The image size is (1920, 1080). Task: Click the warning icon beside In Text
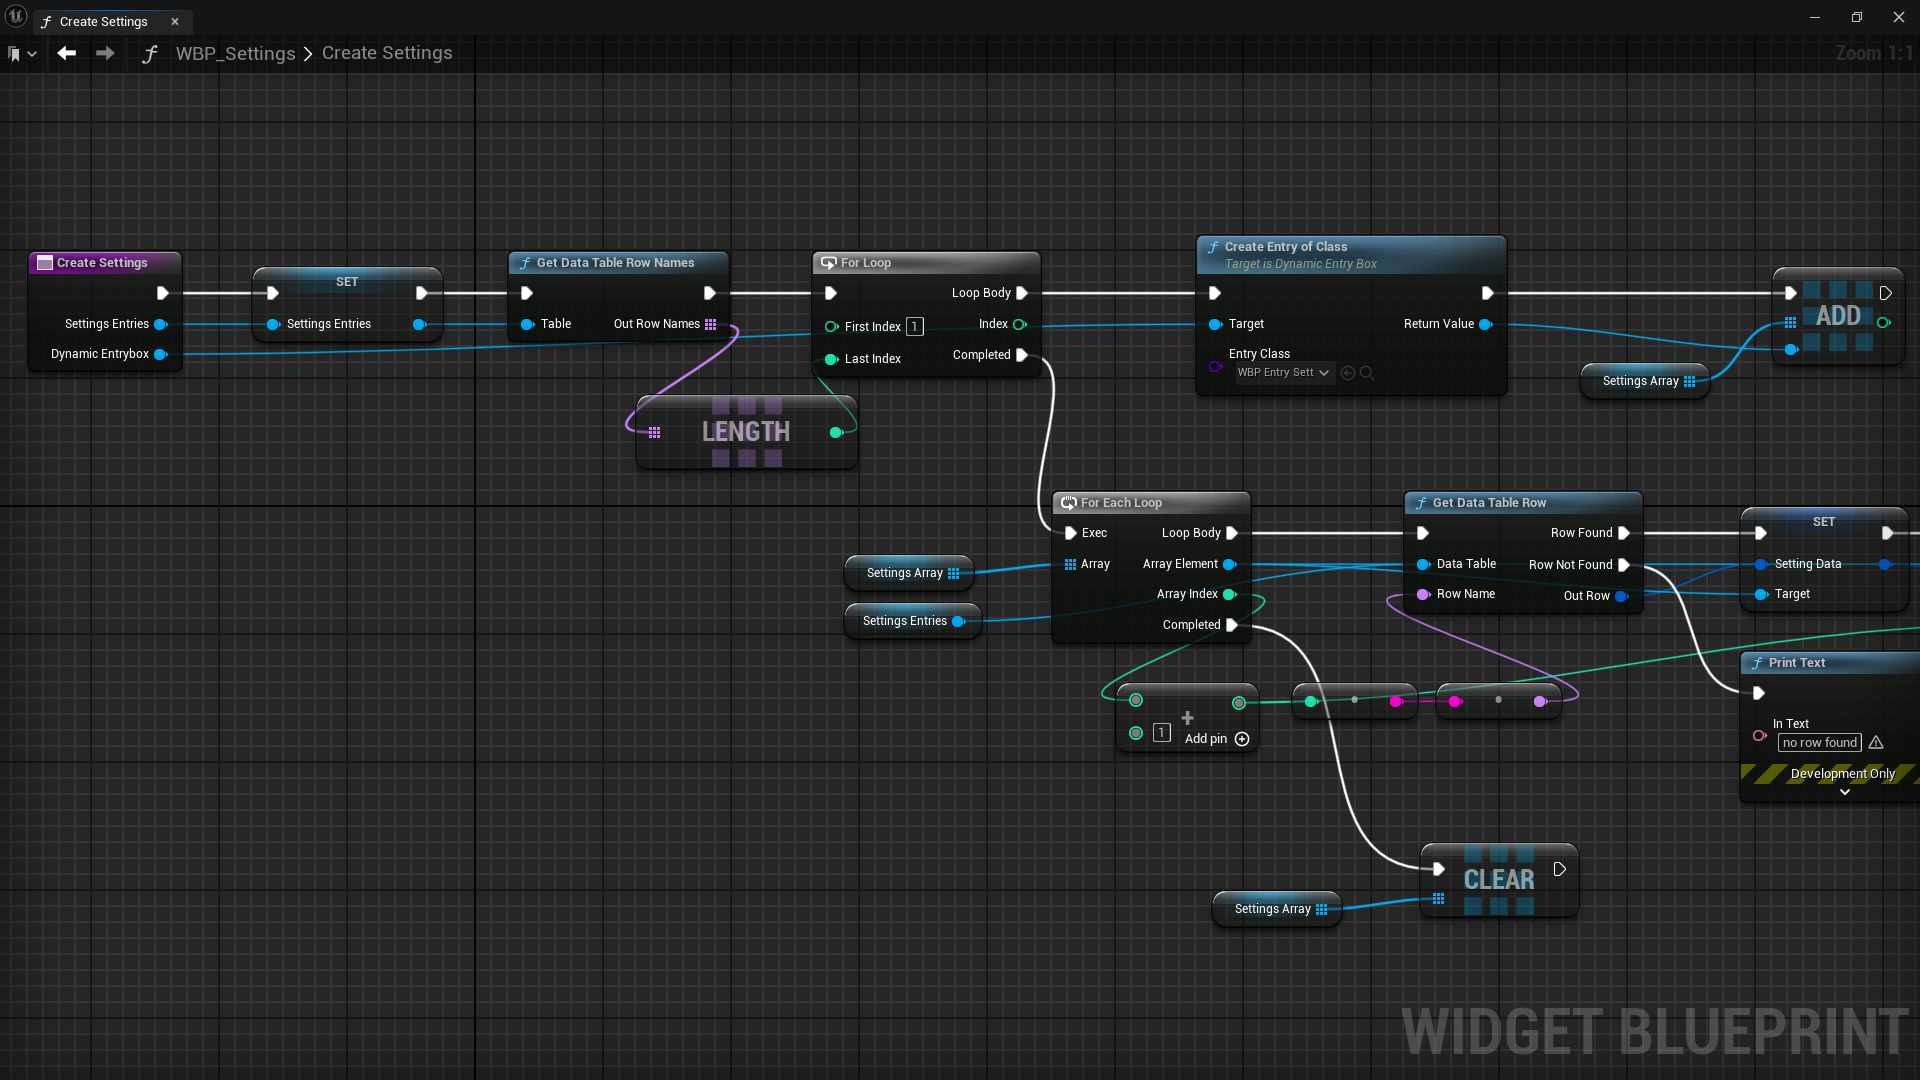(x=1876, y=743)
